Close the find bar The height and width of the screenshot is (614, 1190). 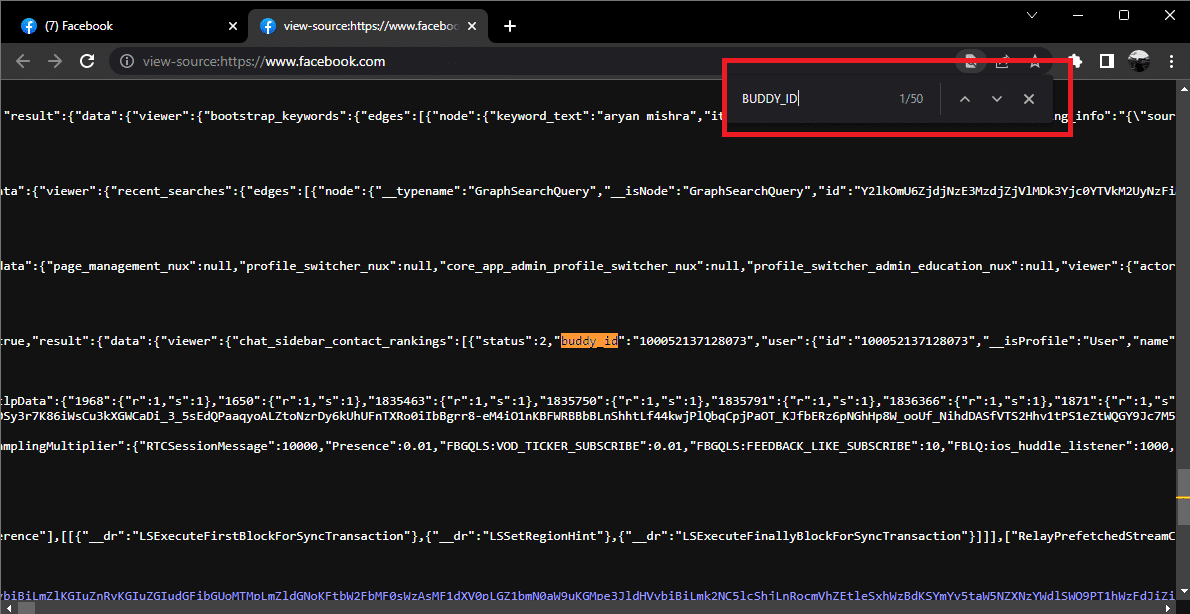tap(1029, 99)
